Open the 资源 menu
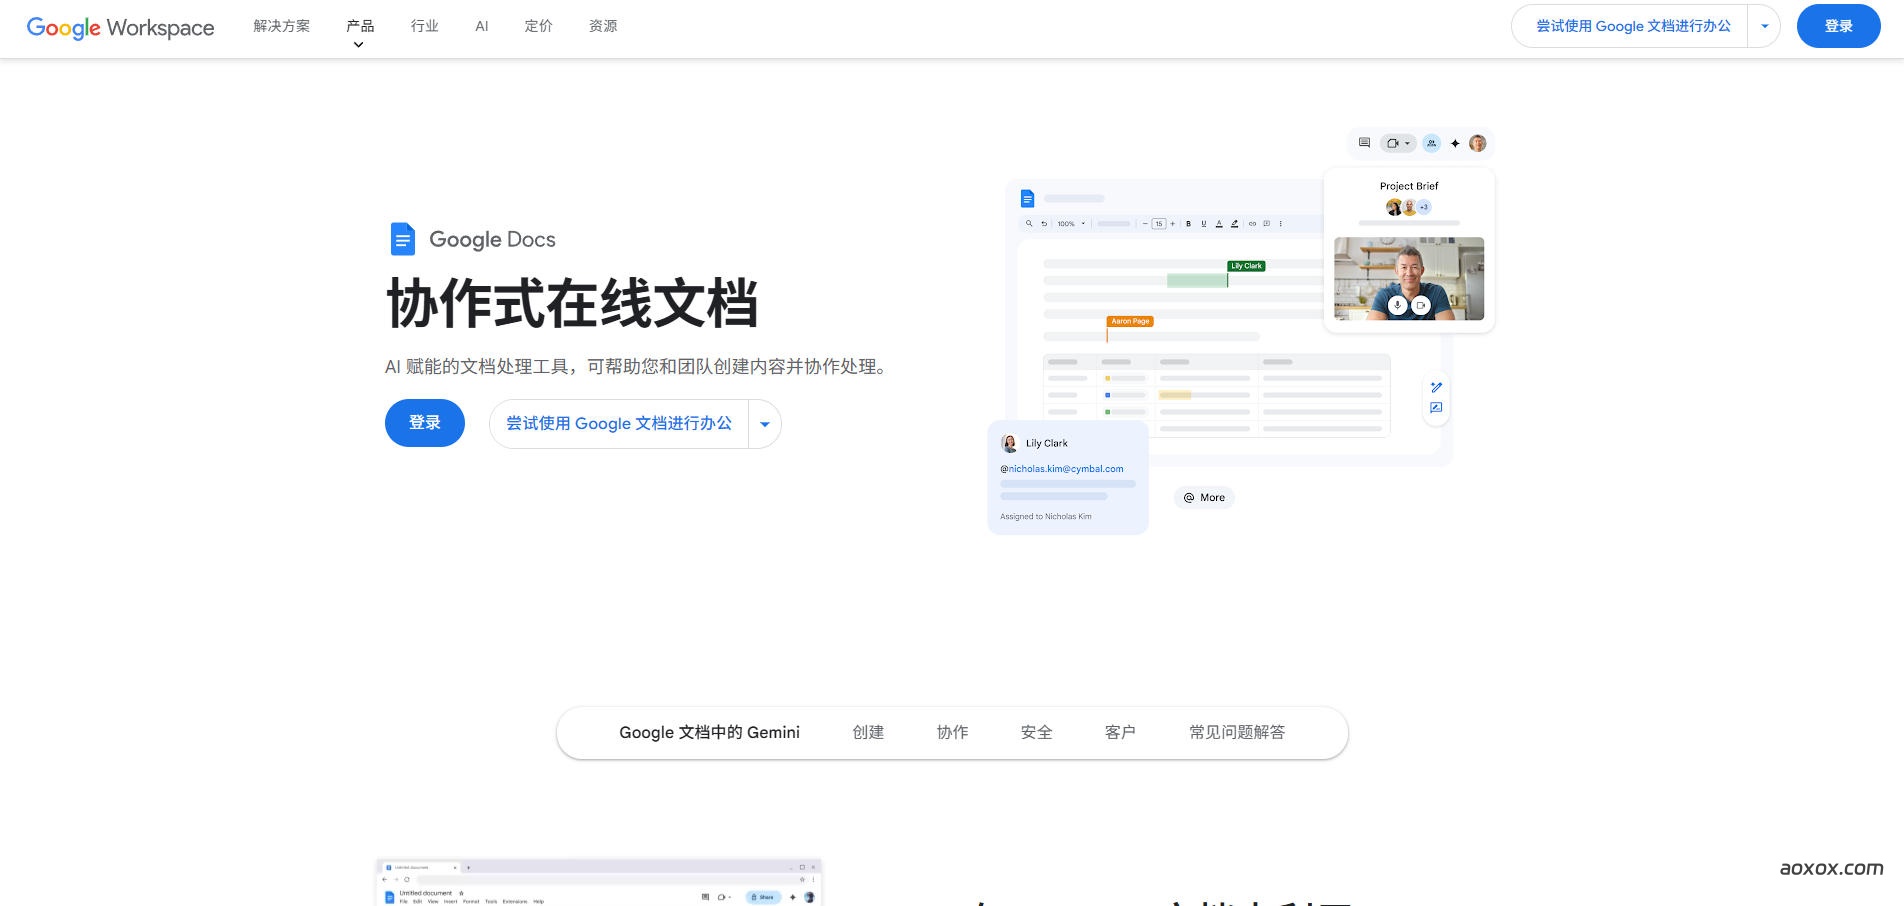1904x906 pixels. [603, 26]
